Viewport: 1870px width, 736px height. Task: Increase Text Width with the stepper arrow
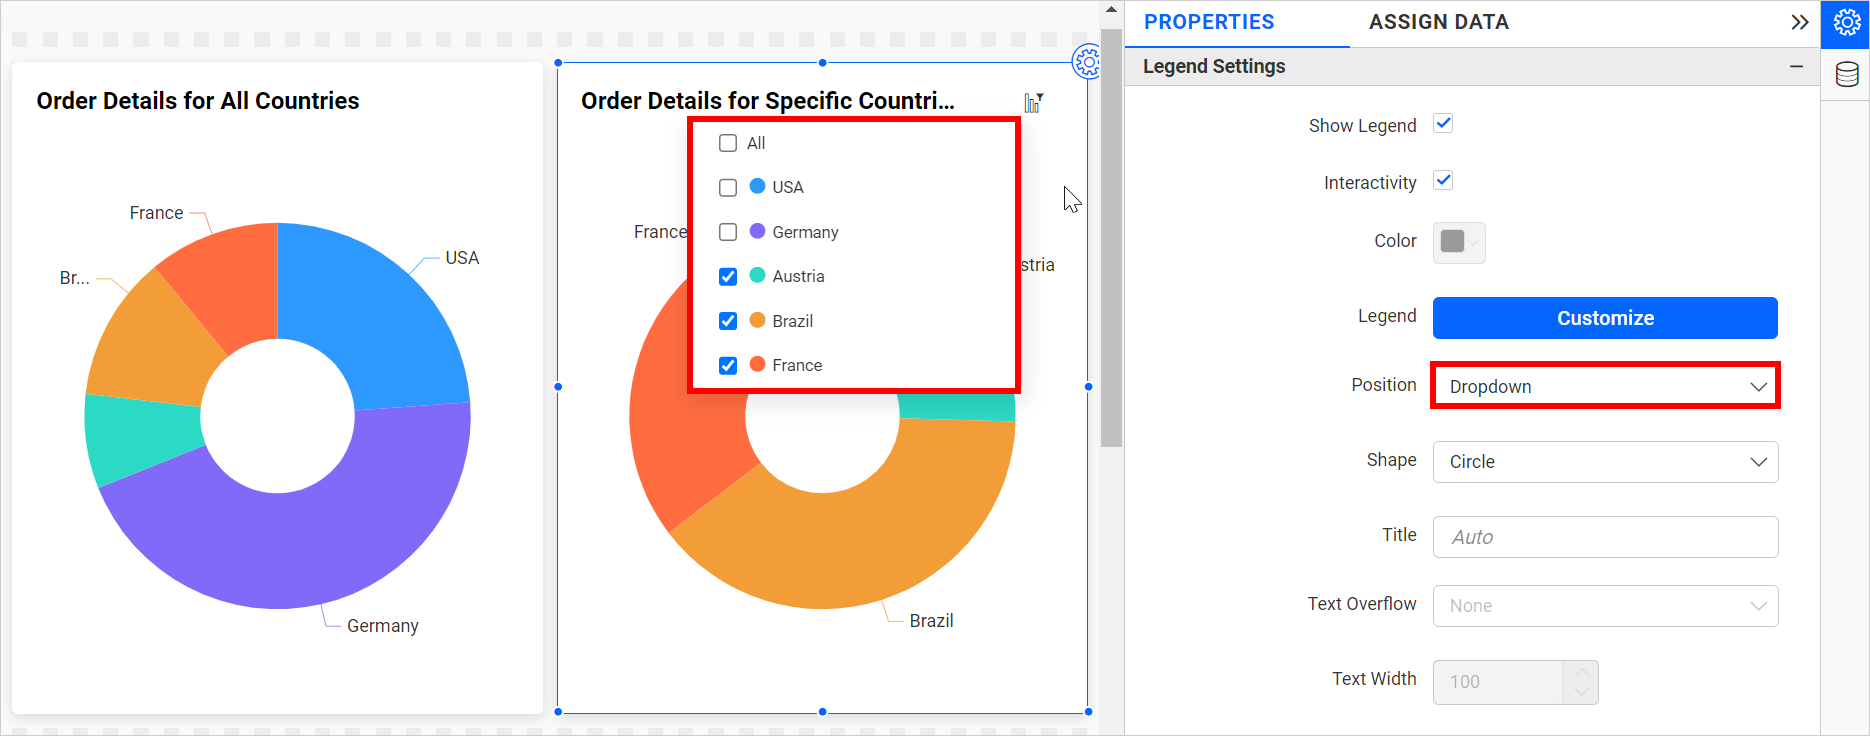1581,672
